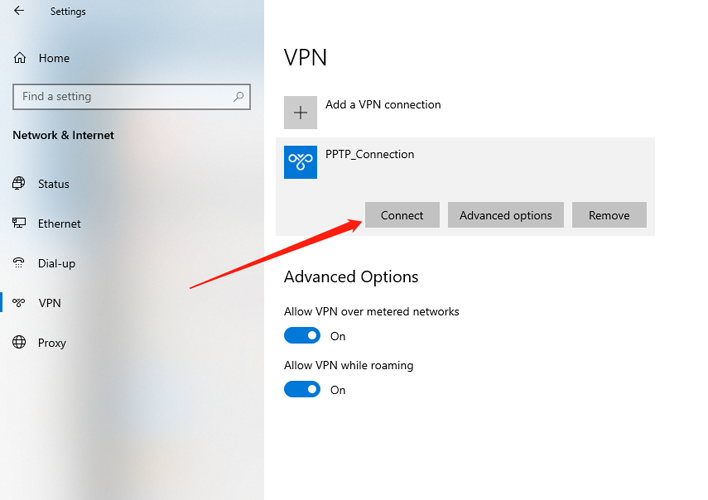This screenshot has width=708, height=500.
Task: Toggle Allow VPN while roaming switch
Action: [x=302, y=389]
